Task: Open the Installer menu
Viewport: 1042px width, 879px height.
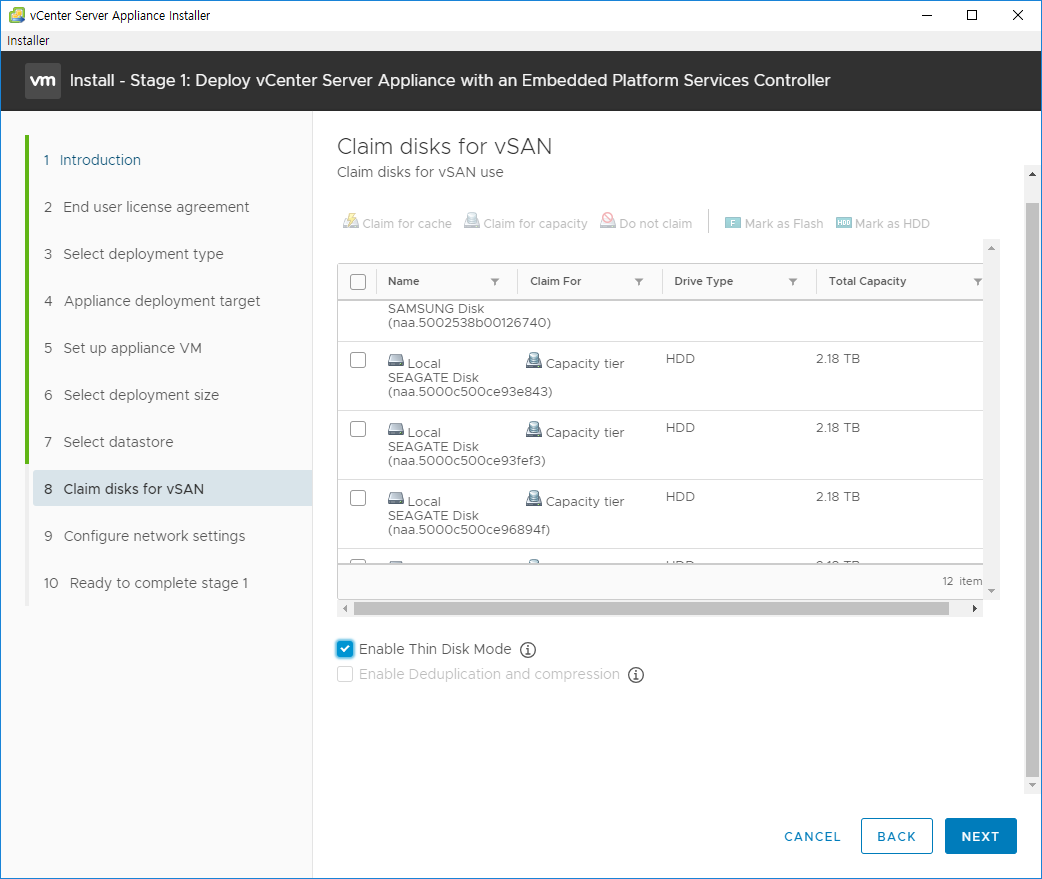Action: 28,41
